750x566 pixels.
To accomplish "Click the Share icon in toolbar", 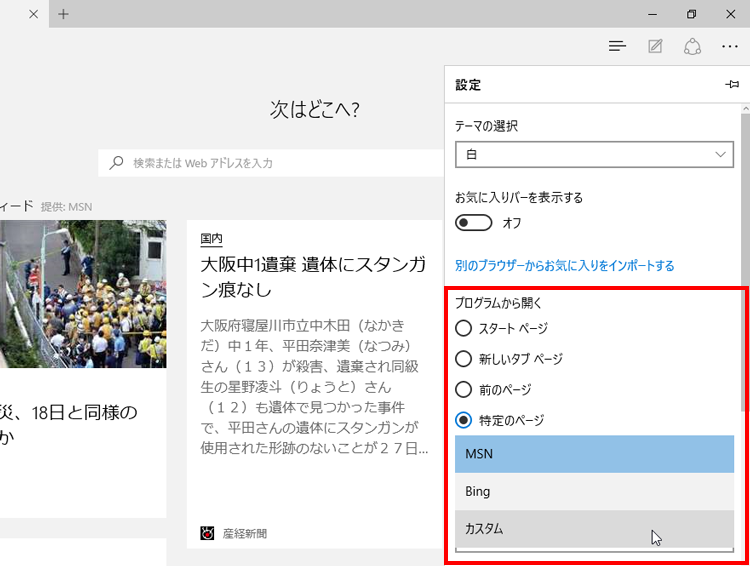I will tap(692, 46).
